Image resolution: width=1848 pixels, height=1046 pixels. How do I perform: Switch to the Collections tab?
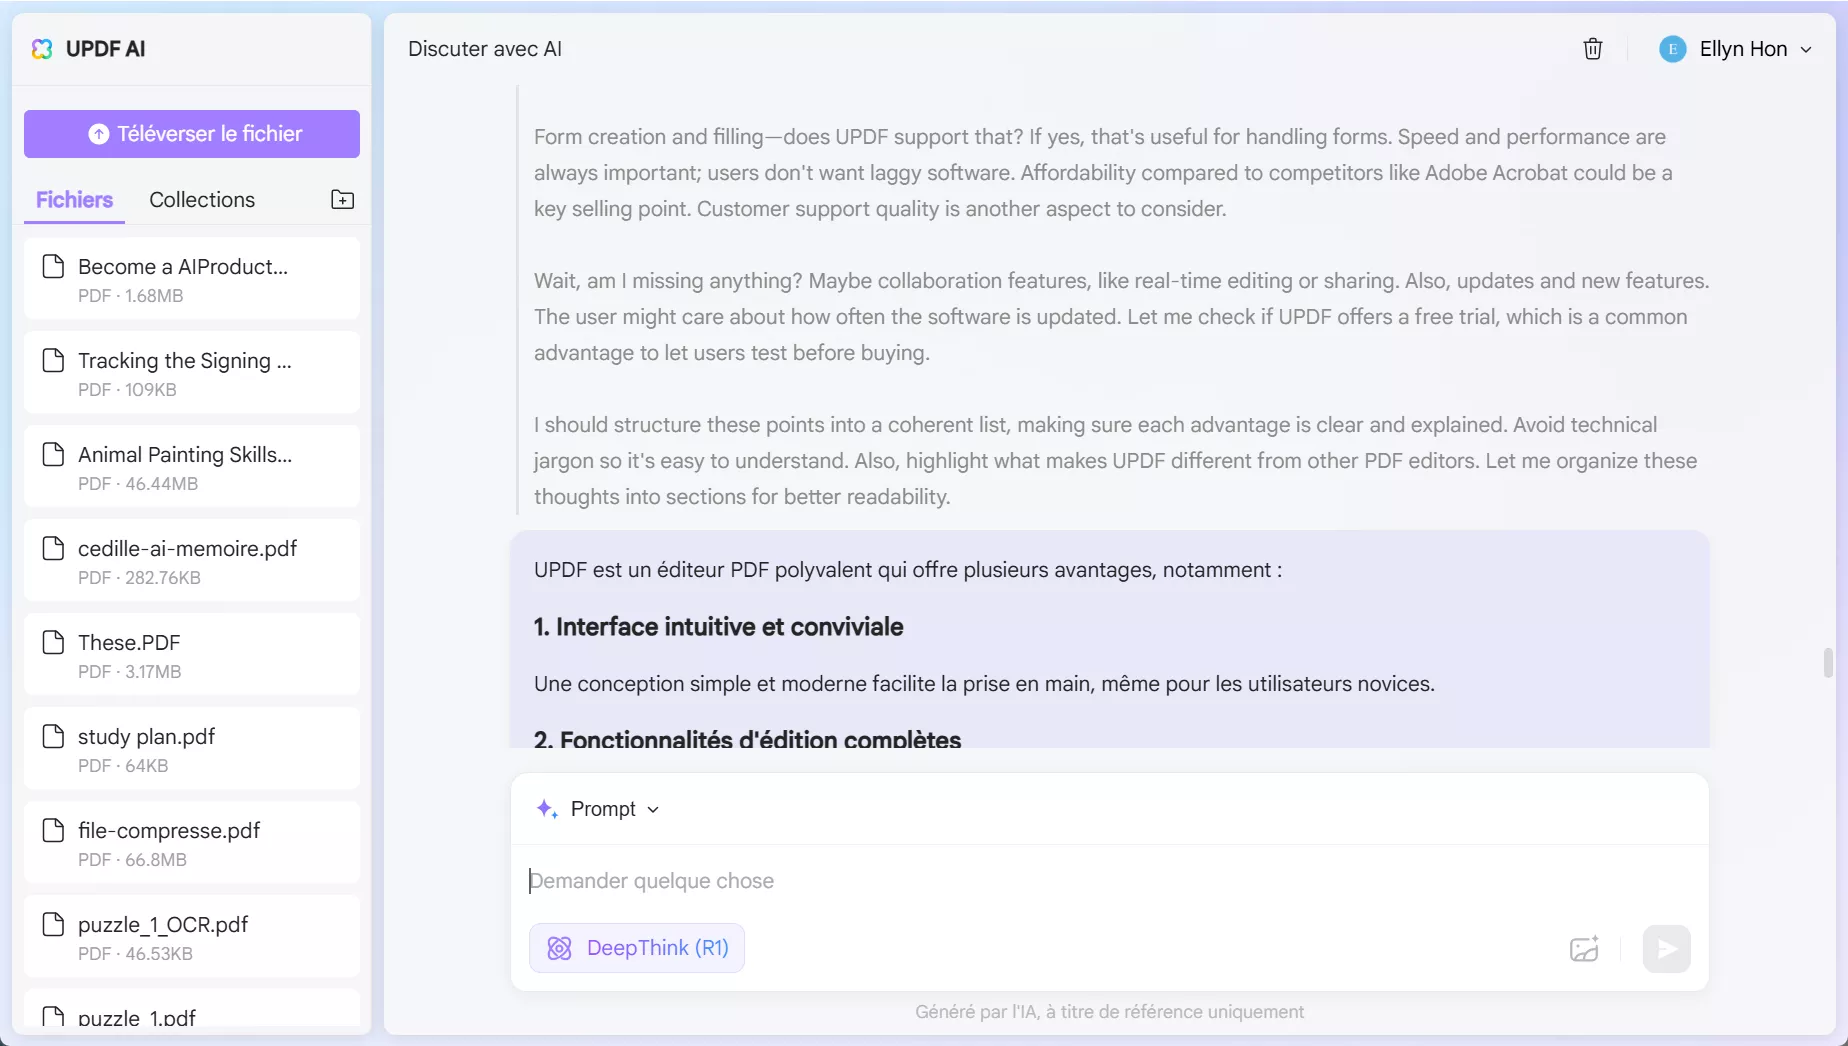[x=201, y=199]
